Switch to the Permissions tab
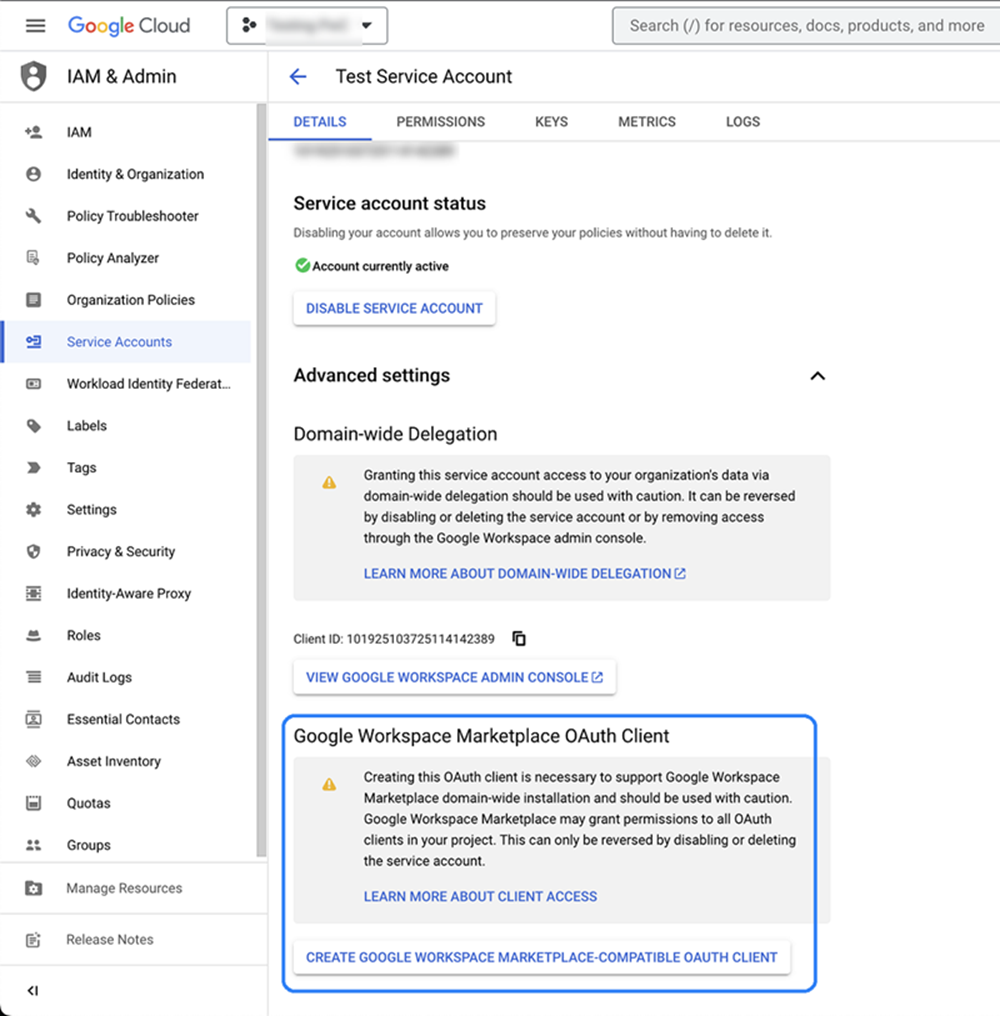This screenshot has width=1000, height=1016. (x=440, y=122)
